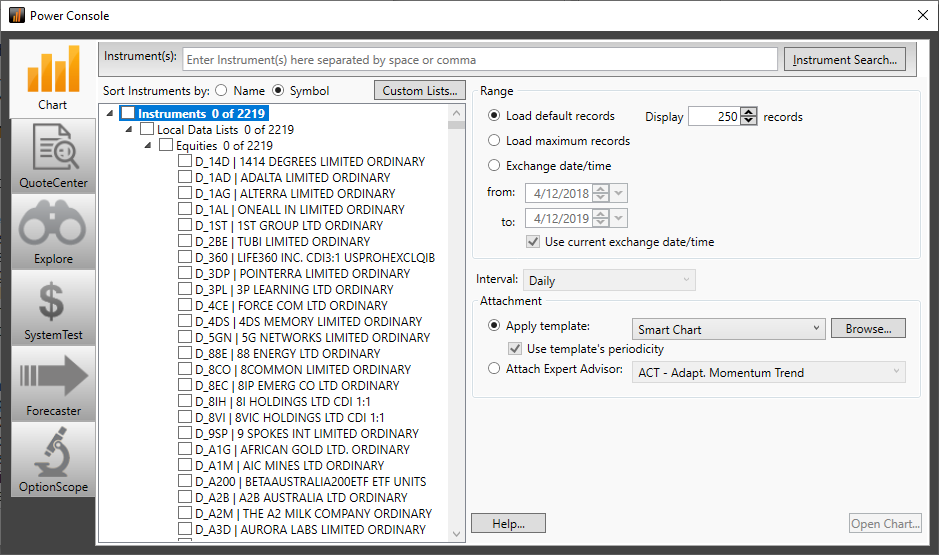939x555 pixels.
Task: Select D_1AL ONEALL IN LIMITED ORDINARY row
Action: (300, 210)
